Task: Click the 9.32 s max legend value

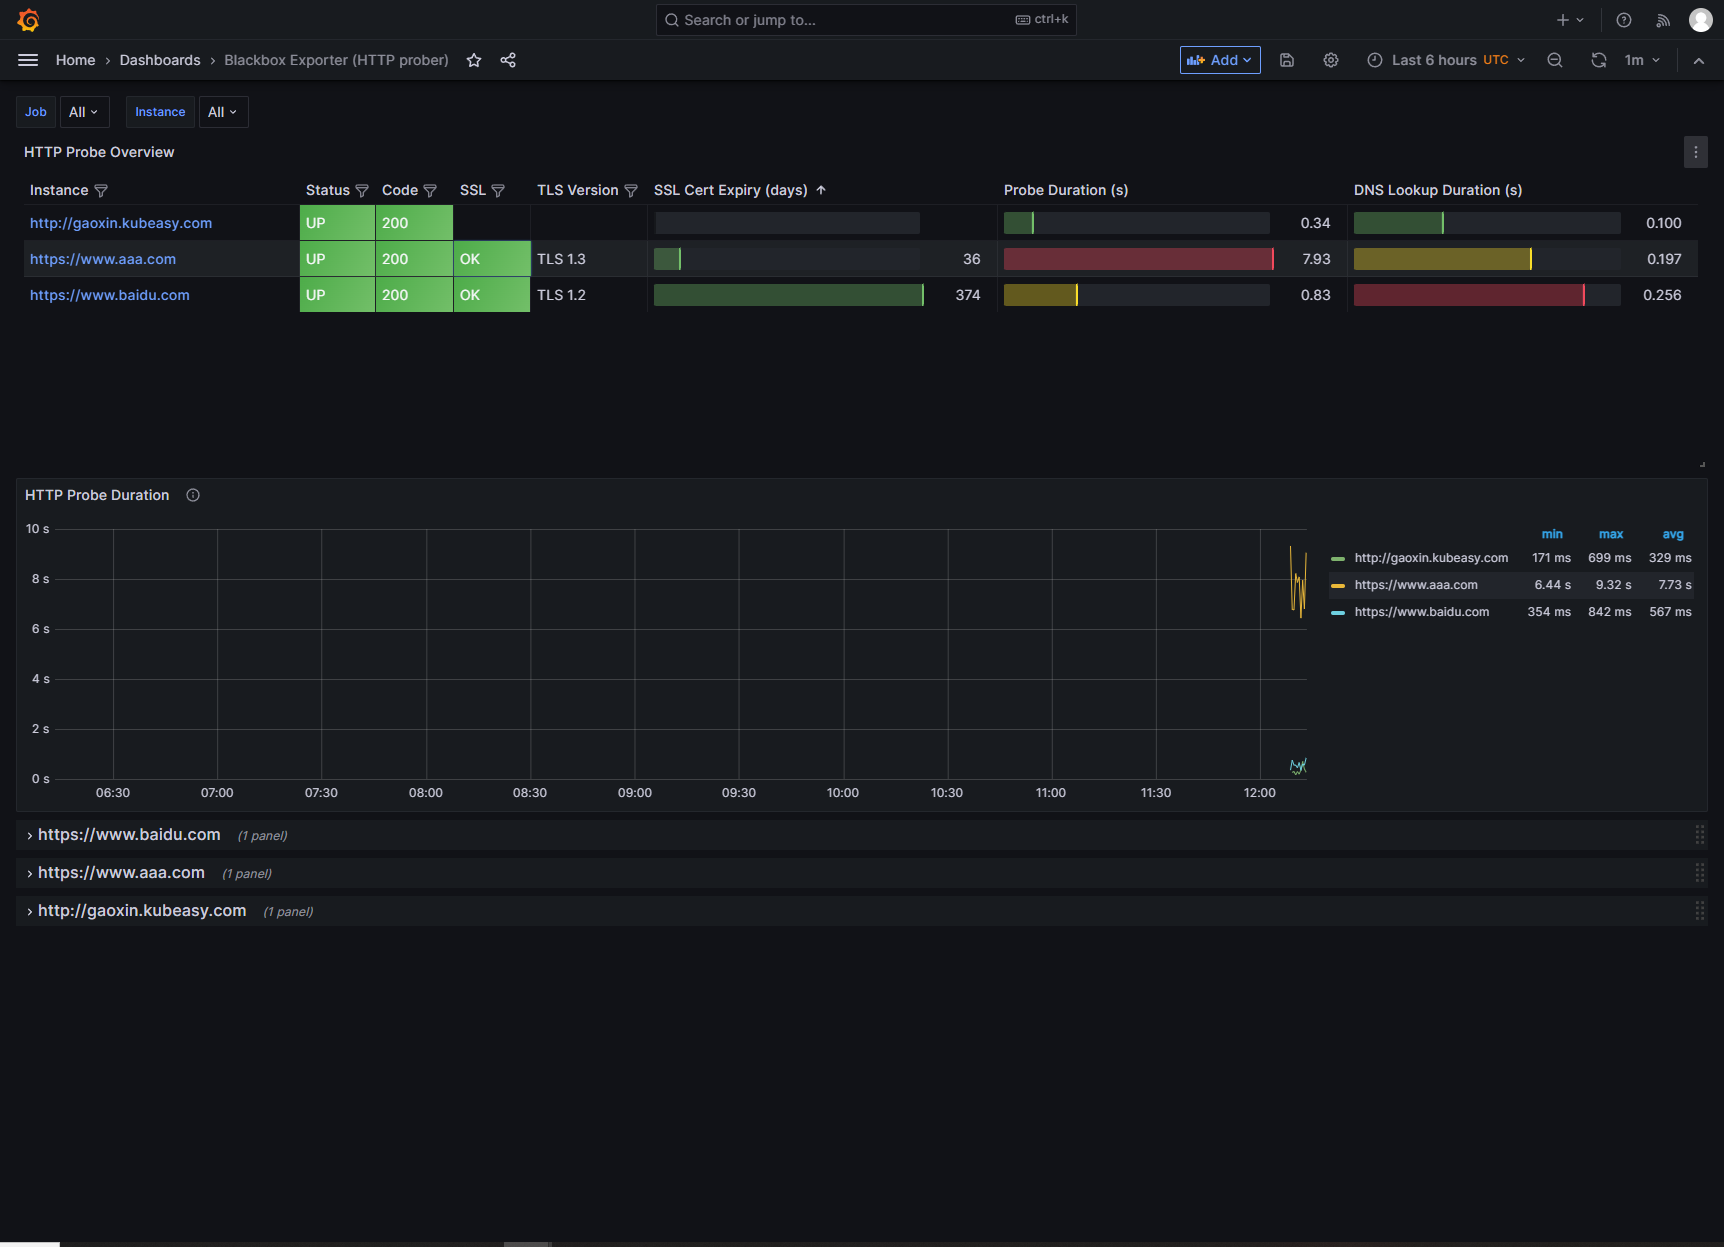Action: pos(1613,585)
